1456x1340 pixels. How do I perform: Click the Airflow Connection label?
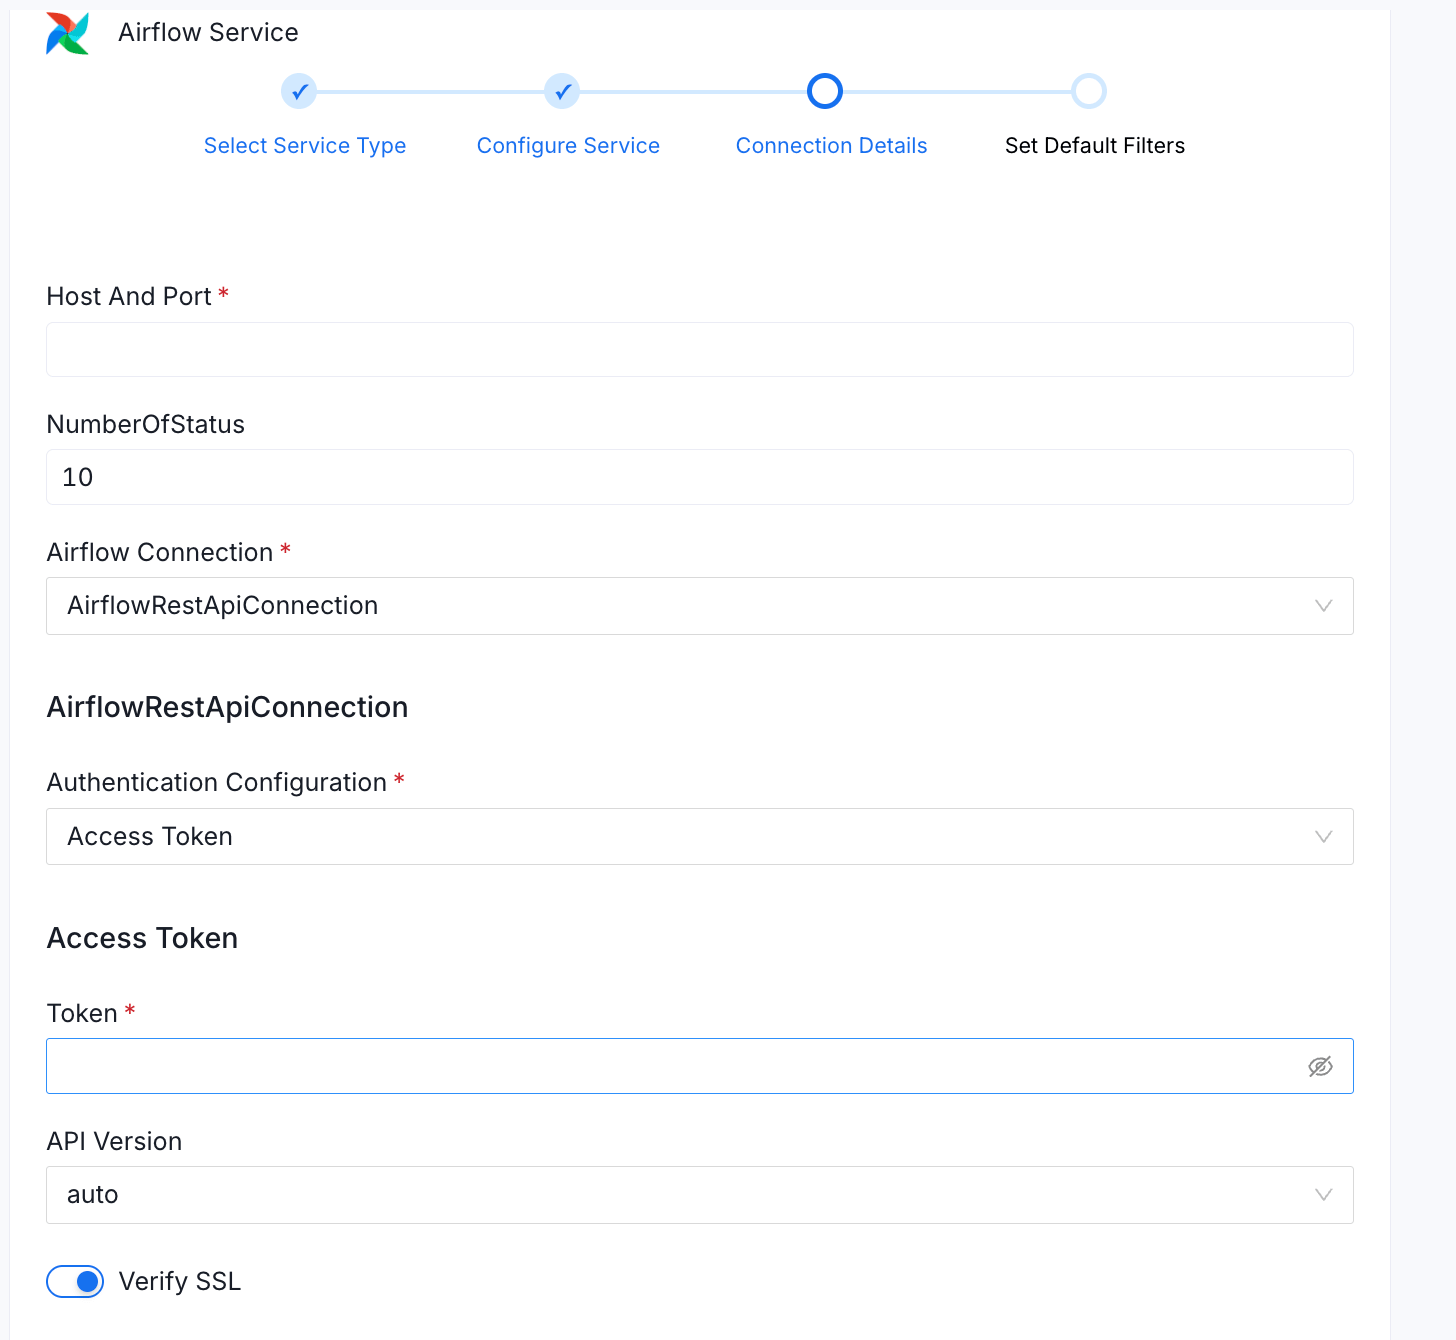coord(160,552)
